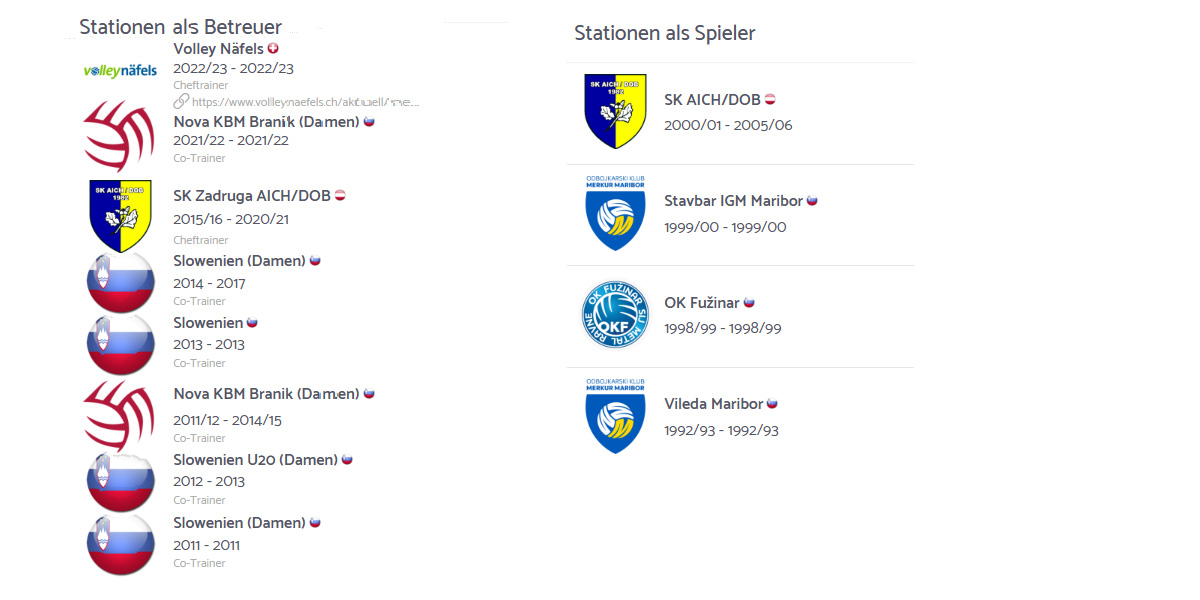Image resolution: width=1200 pixels, height=600 pixels.
Task: Click the OK Fužinar team name
Action: pyautogui.click(x=702, y=303)
